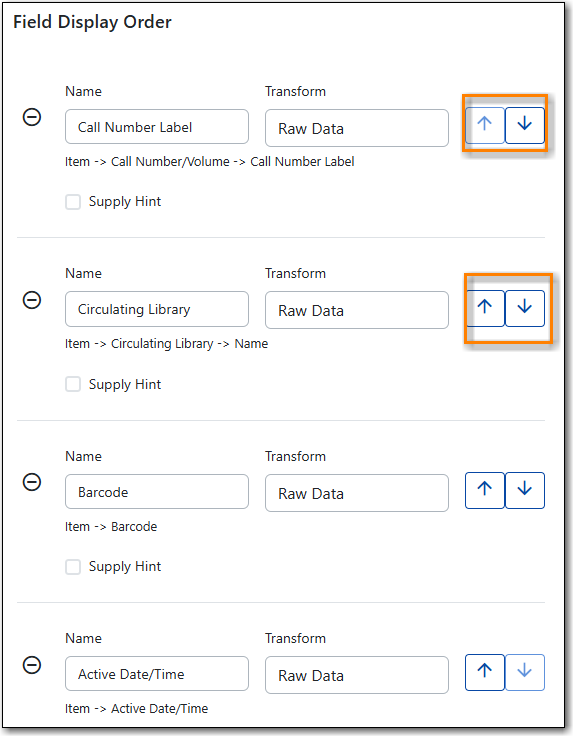The height and width of the screenshot is (736, 573).
Task: Open Transform dropdown for Active Date/Time
Action: click(357, 675)
